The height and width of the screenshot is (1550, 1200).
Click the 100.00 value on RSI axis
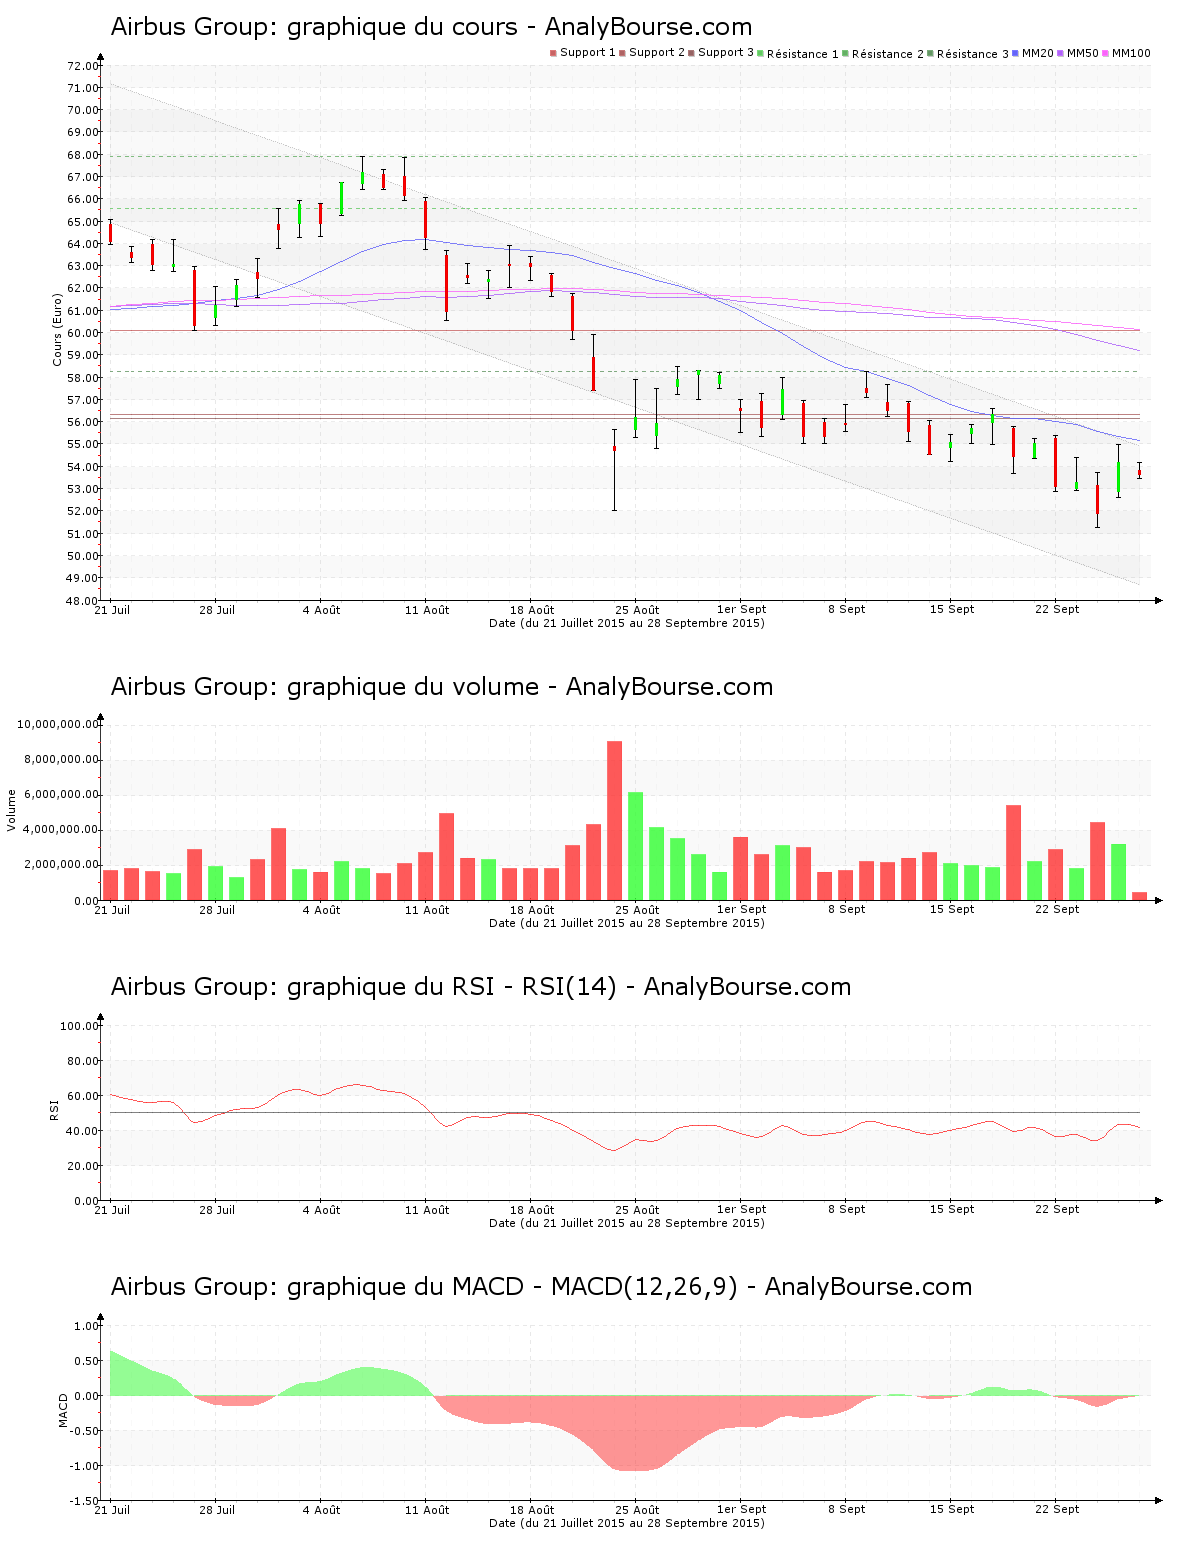tap(80, 1026)
